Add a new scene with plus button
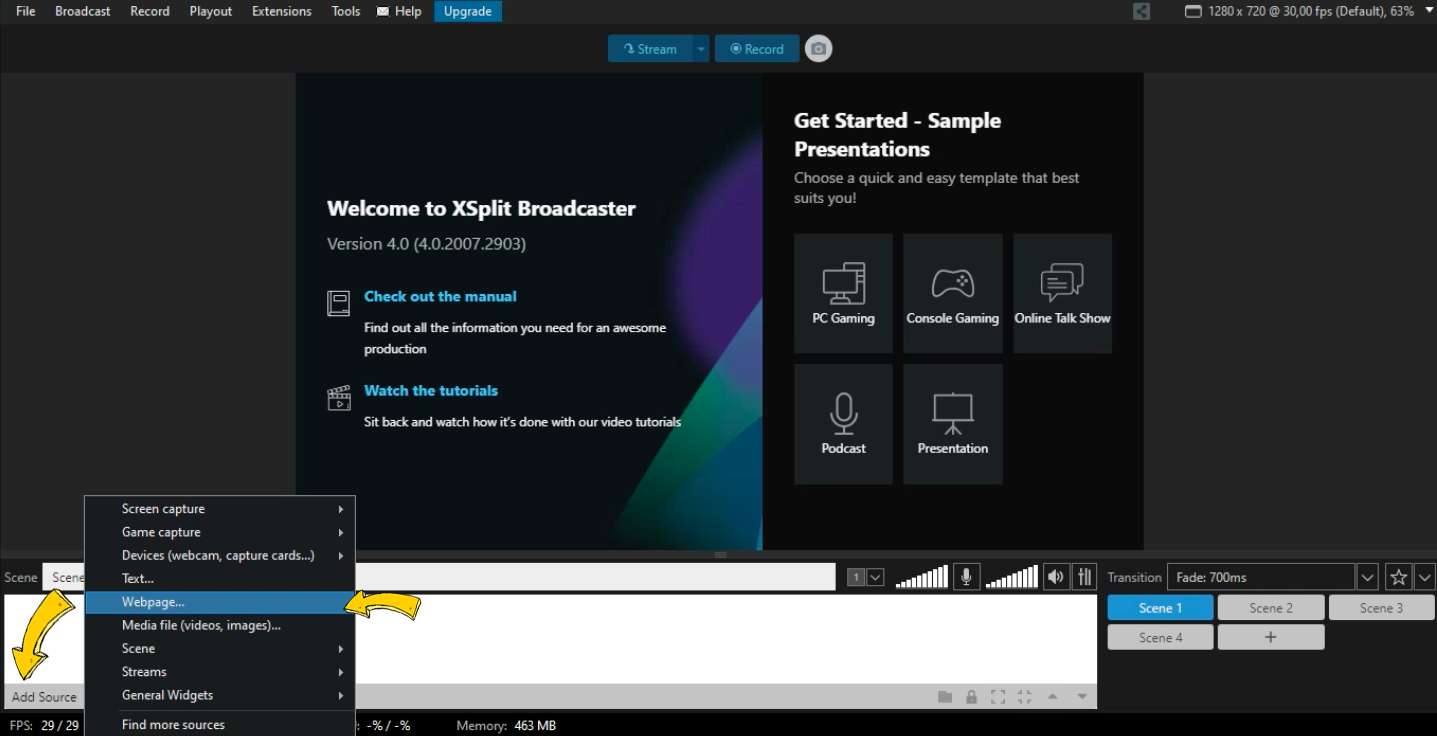This screenshot has width=1437, height=736. 1271,637
